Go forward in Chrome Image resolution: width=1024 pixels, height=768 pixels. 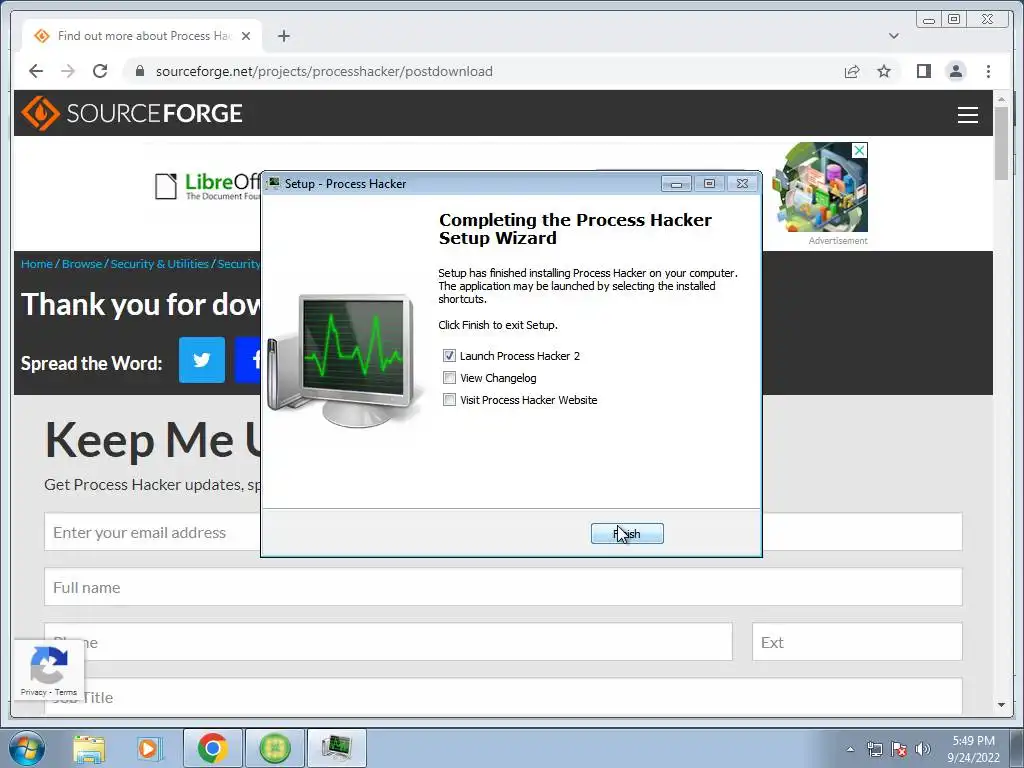pos(68,71)
